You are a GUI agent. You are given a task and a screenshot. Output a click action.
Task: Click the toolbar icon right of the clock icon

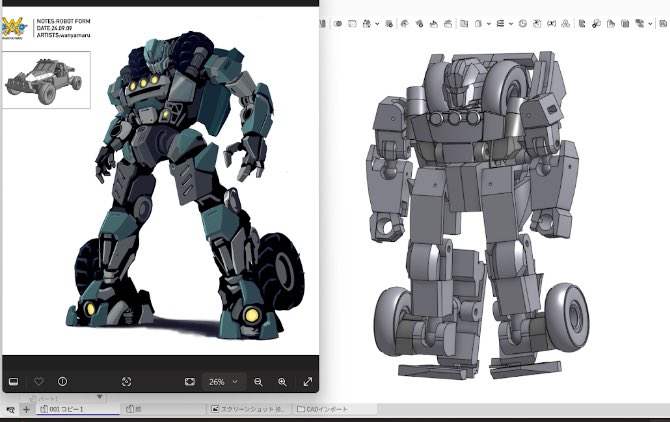point(537,24)
